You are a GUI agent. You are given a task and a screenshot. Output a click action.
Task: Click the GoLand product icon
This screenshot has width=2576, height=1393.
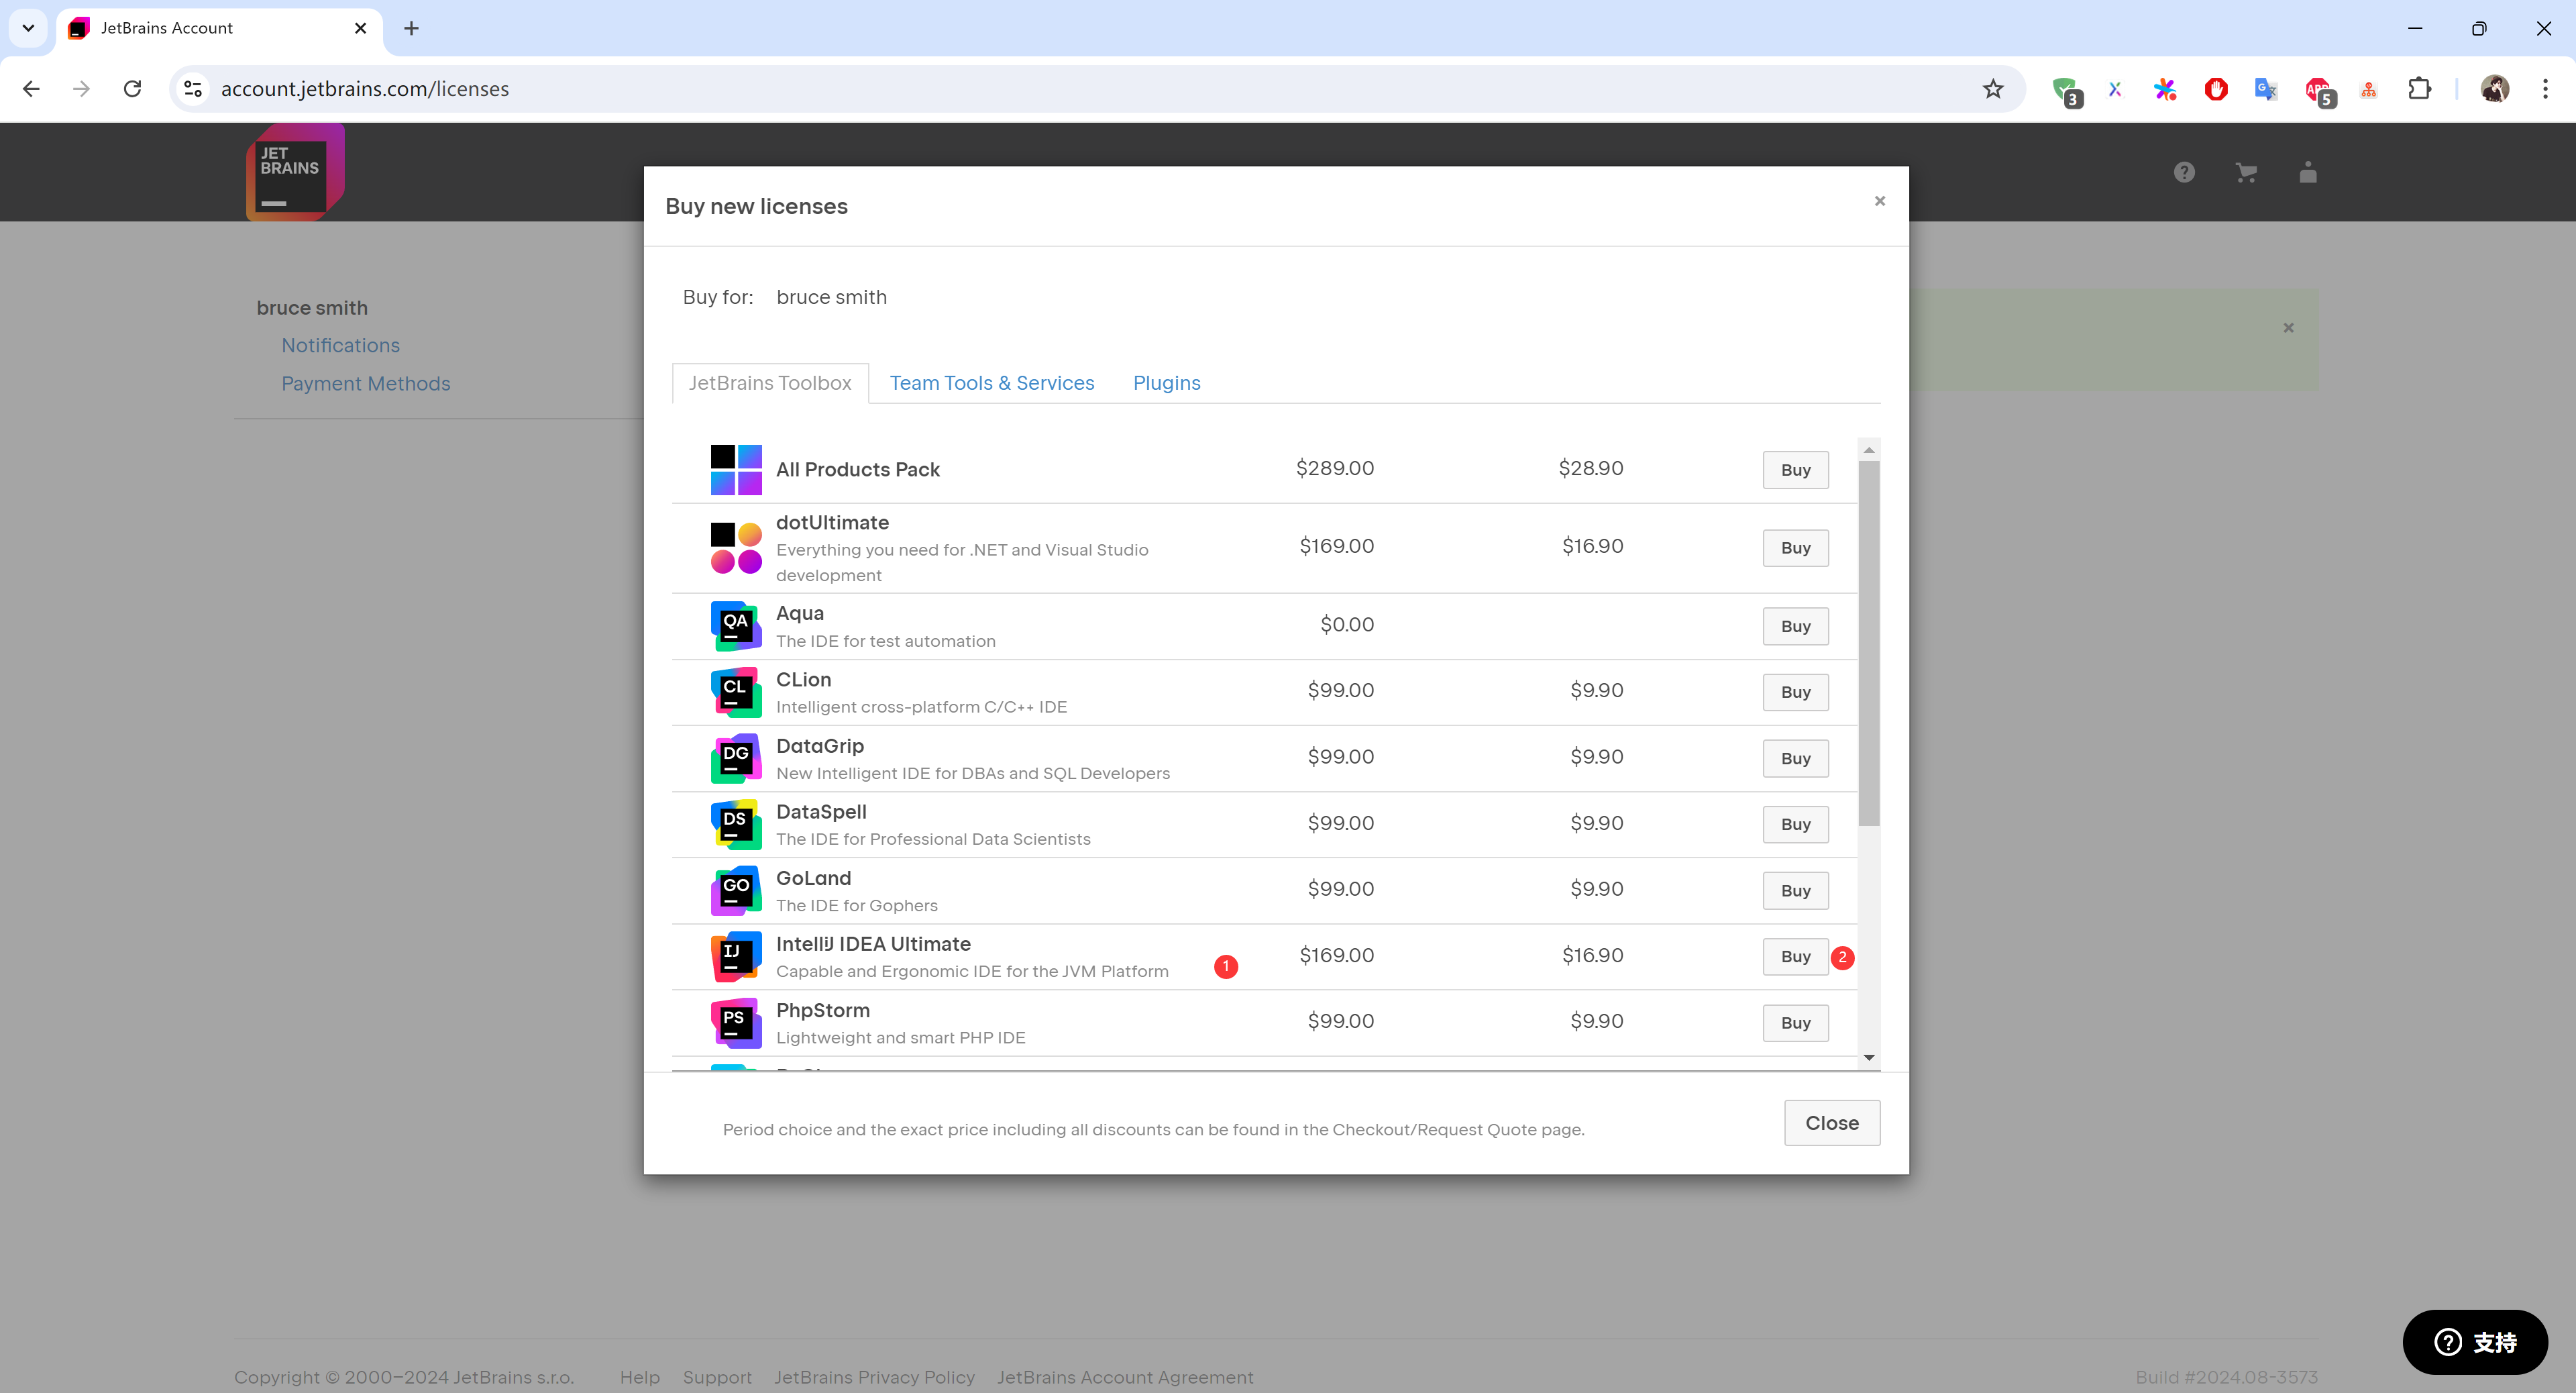click(736, 890)
